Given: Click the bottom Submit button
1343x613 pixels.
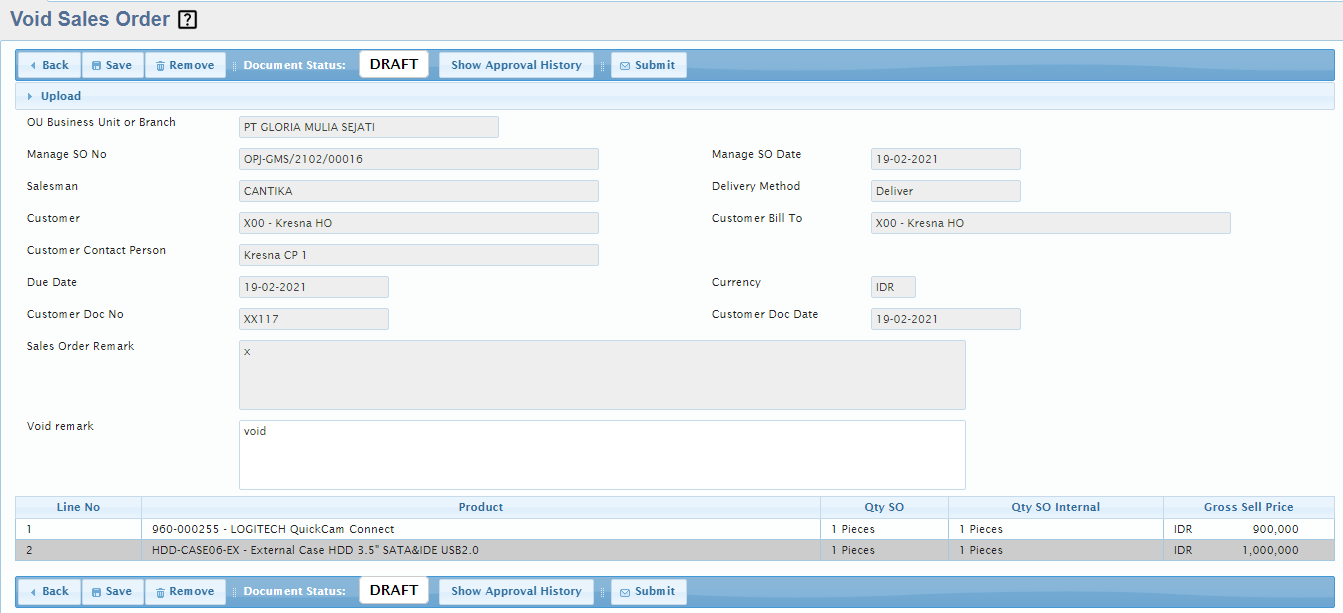Looking at the screenshot, I should click(648, 591).
